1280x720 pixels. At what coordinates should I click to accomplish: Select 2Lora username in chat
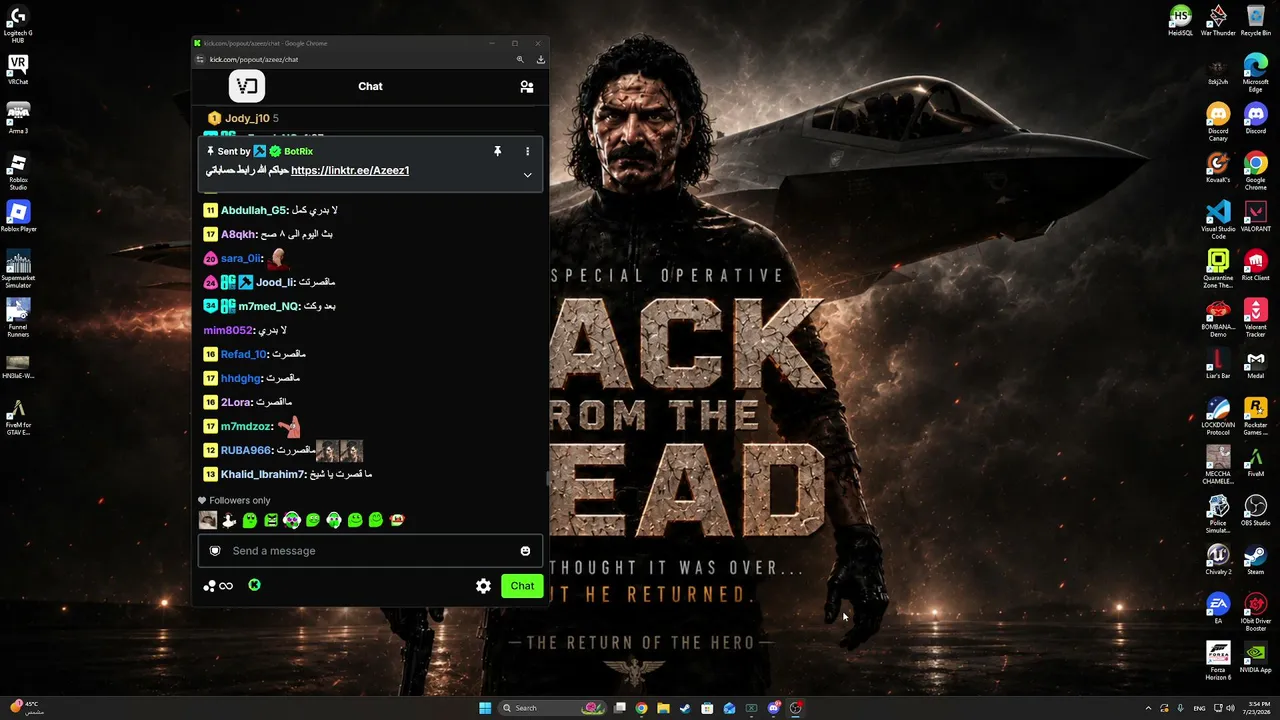point(236,402)
